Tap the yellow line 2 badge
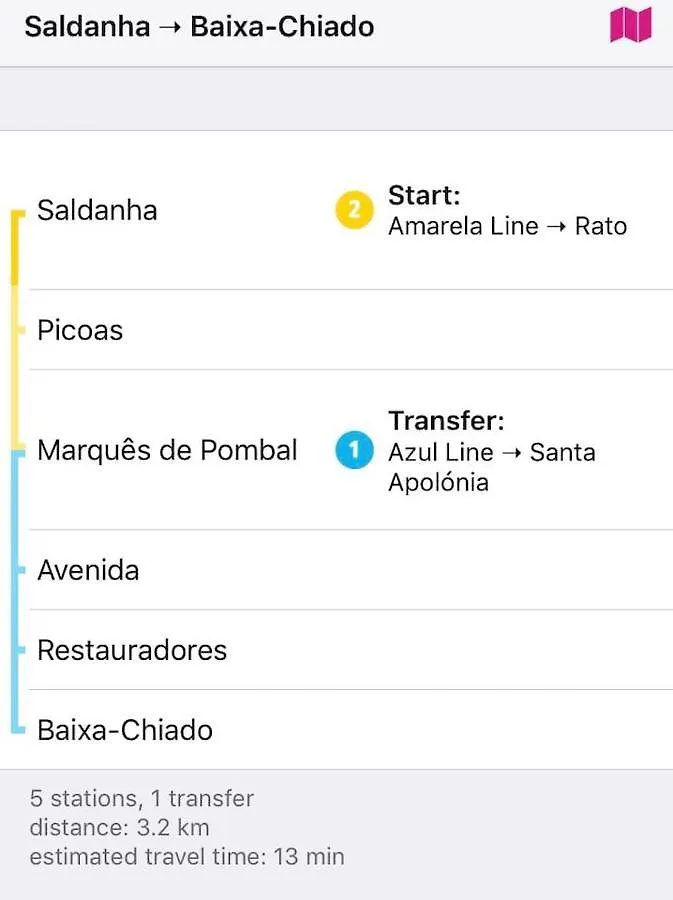 354,210
